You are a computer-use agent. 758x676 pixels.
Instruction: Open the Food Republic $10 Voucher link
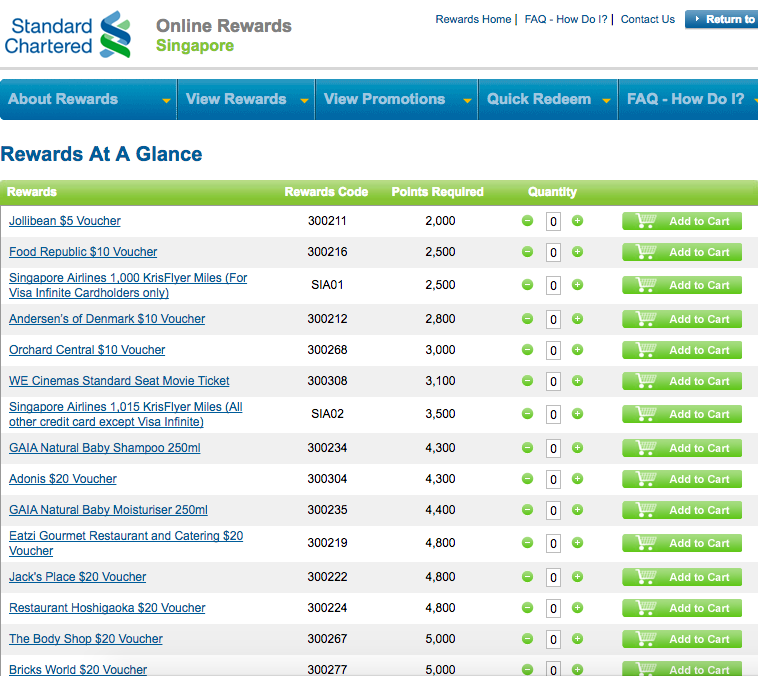tap(83, 252)
